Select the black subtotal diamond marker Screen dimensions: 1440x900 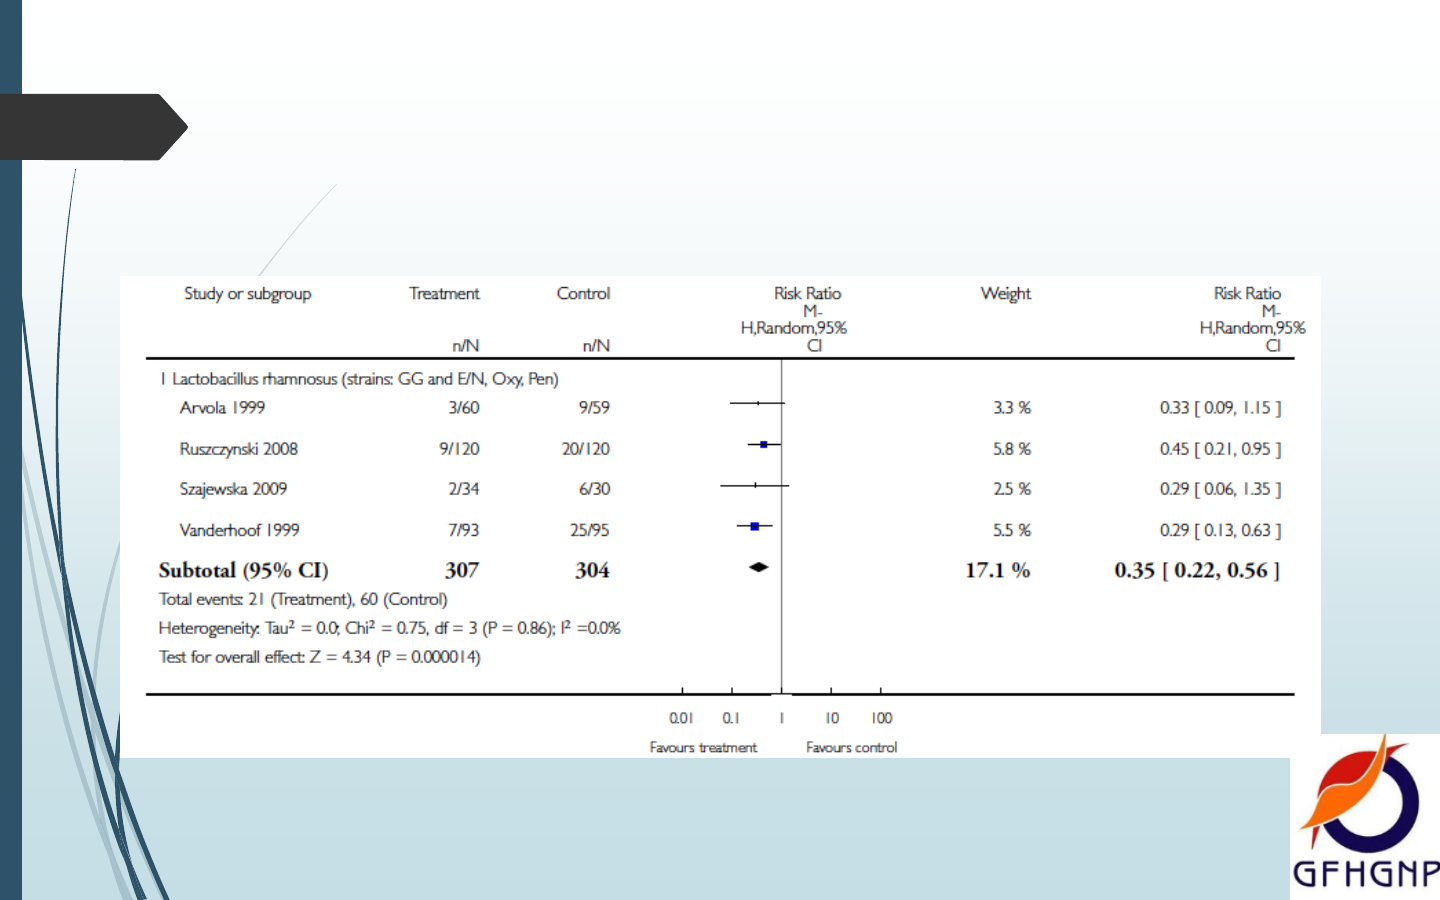tap(759, 568)
